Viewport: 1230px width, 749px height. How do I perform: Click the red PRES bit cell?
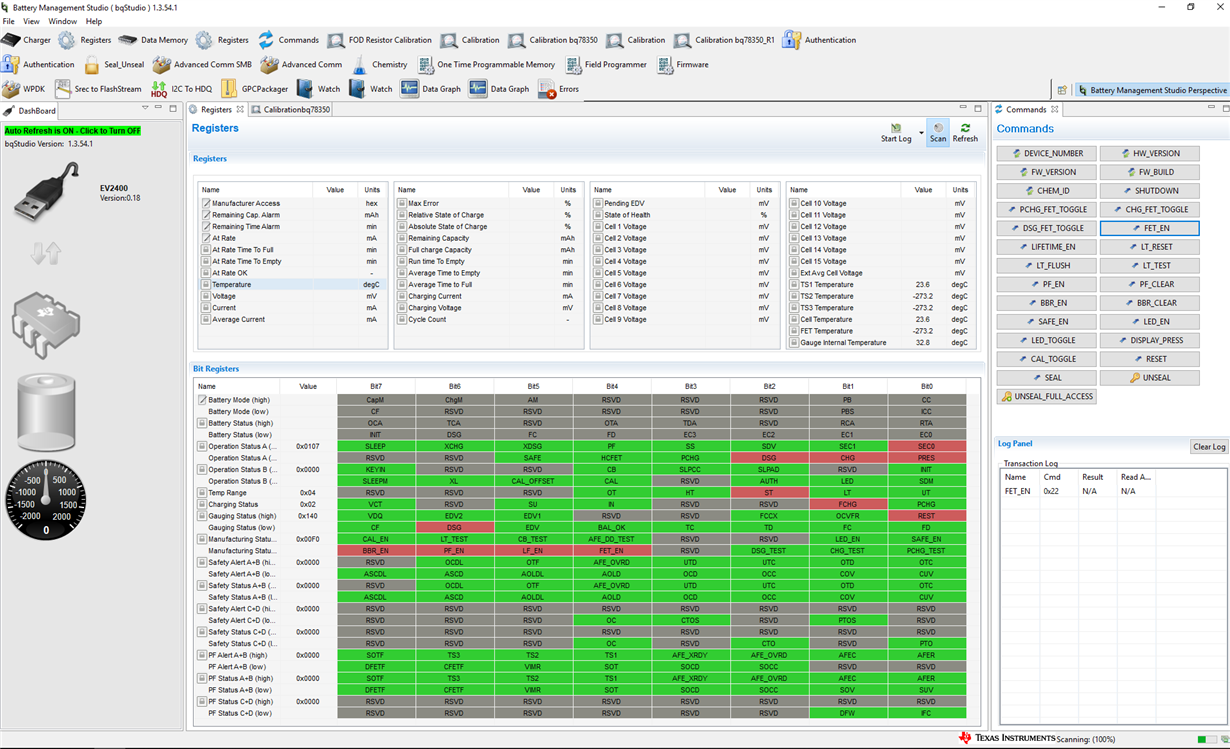pyautogui.click(x=926, y=458)
